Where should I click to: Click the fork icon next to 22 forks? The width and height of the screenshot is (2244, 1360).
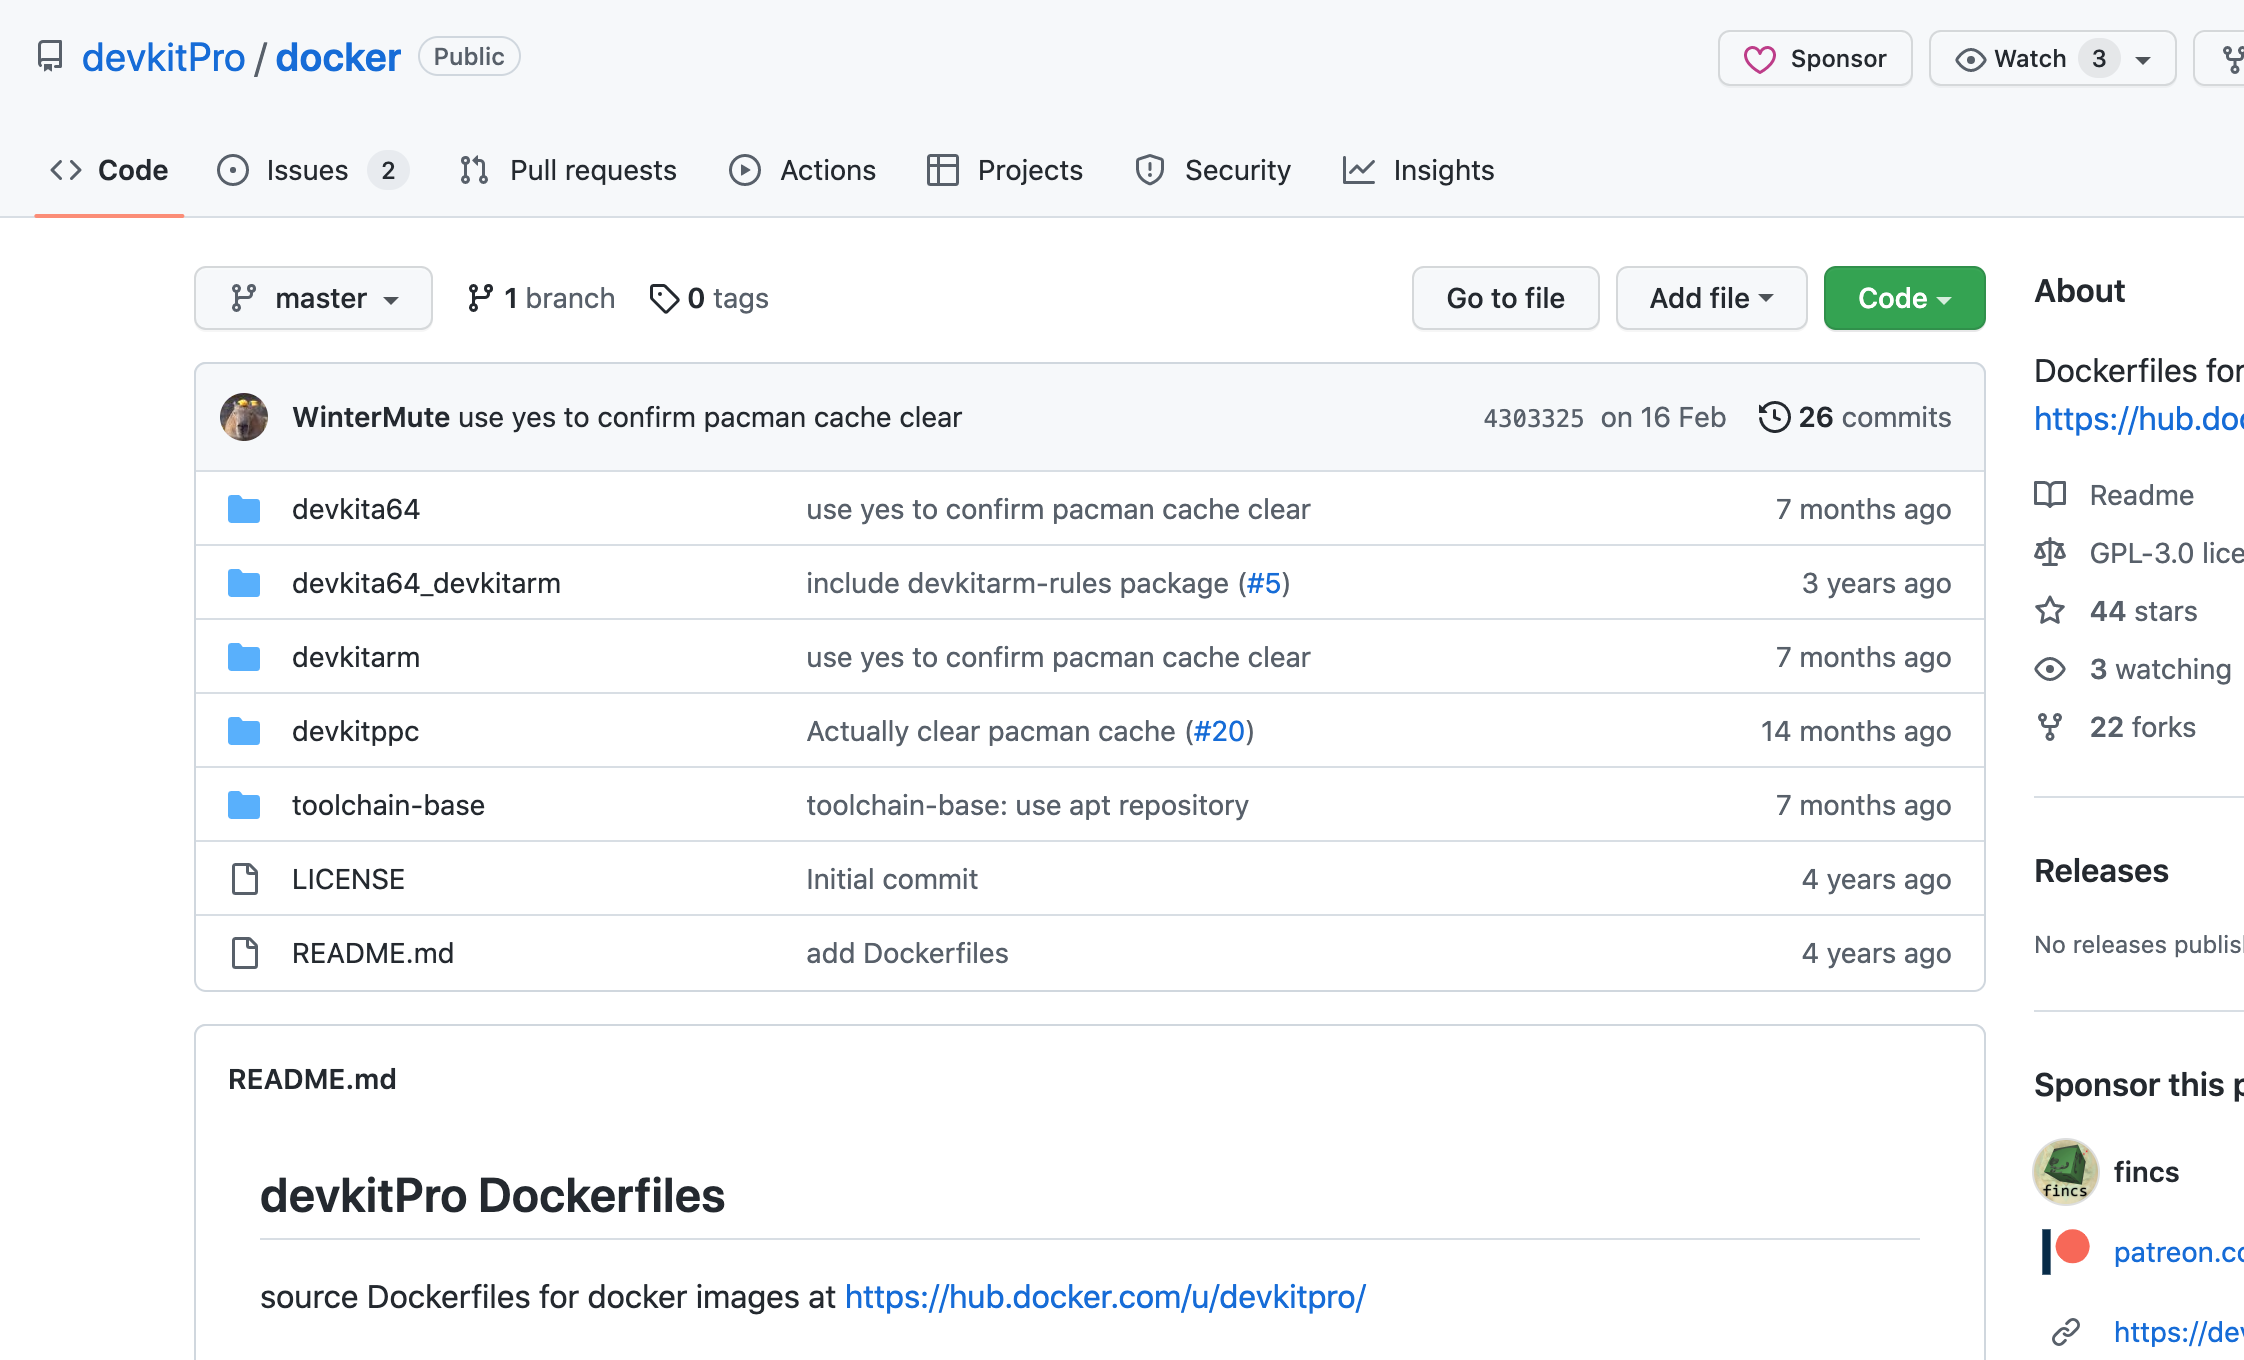click(2050, 727)
